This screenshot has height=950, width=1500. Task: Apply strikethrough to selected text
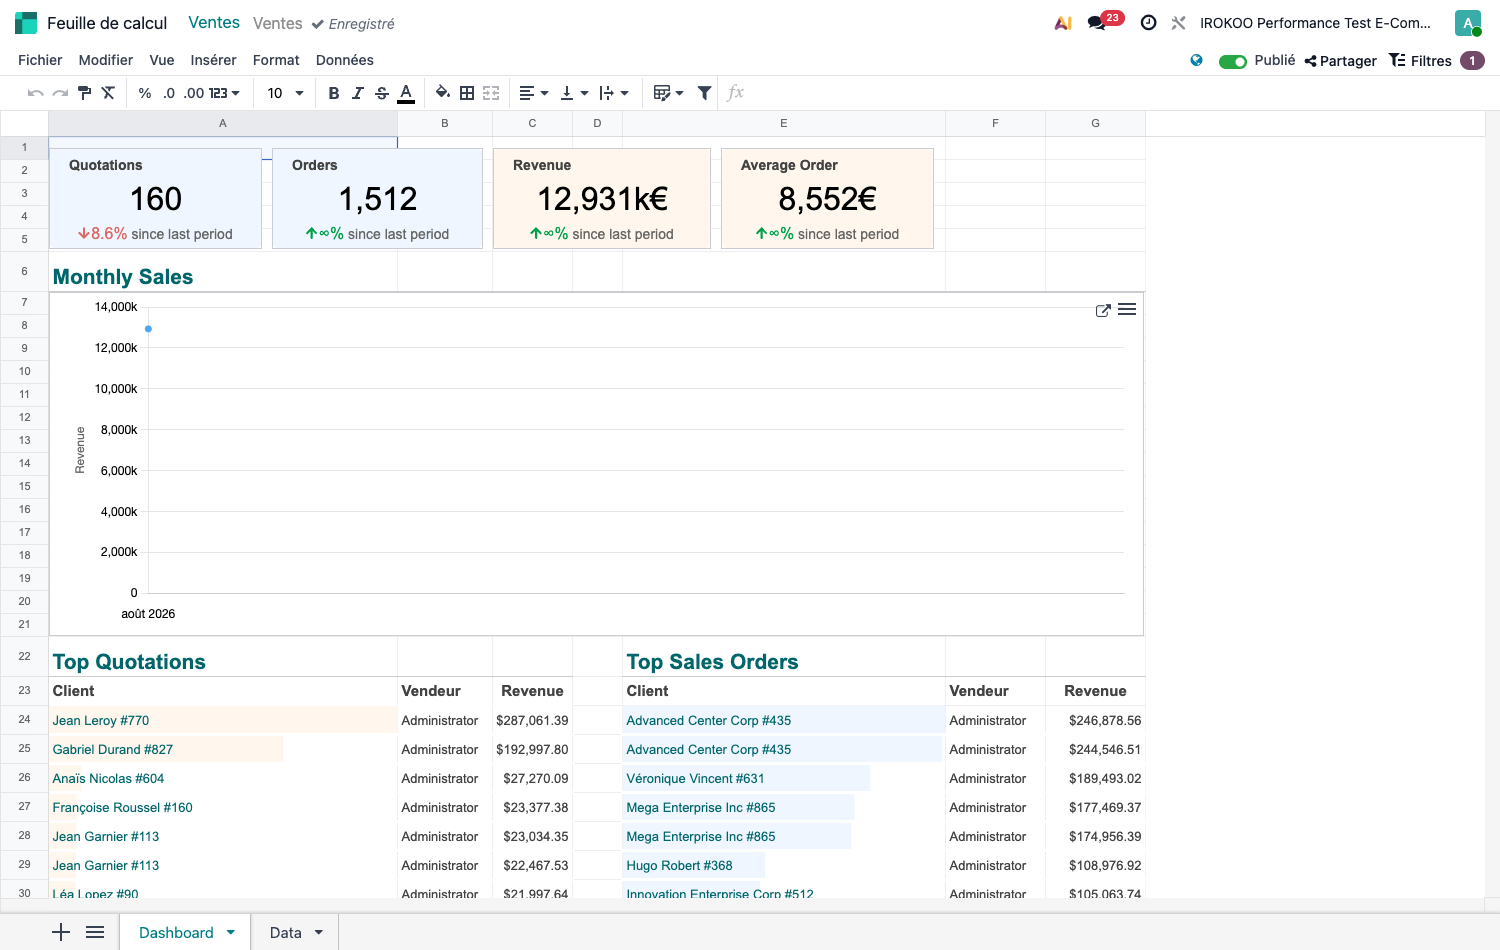tap(382, 93)
